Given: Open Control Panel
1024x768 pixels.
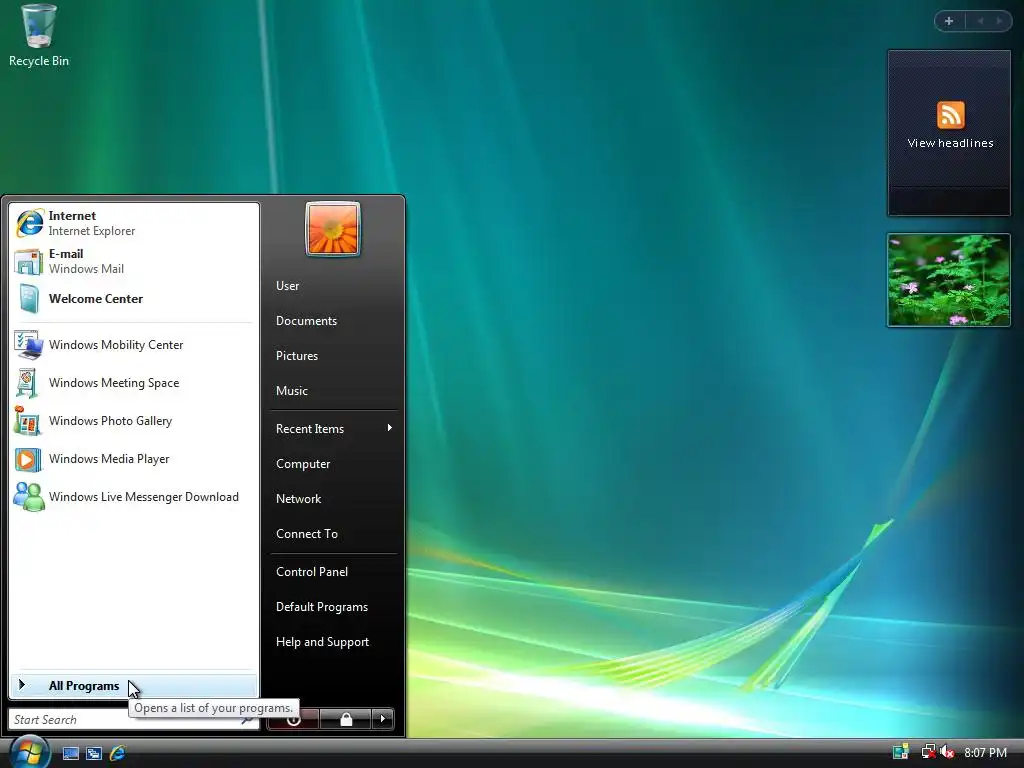Looking at the screenshot, I should point(333,571).
